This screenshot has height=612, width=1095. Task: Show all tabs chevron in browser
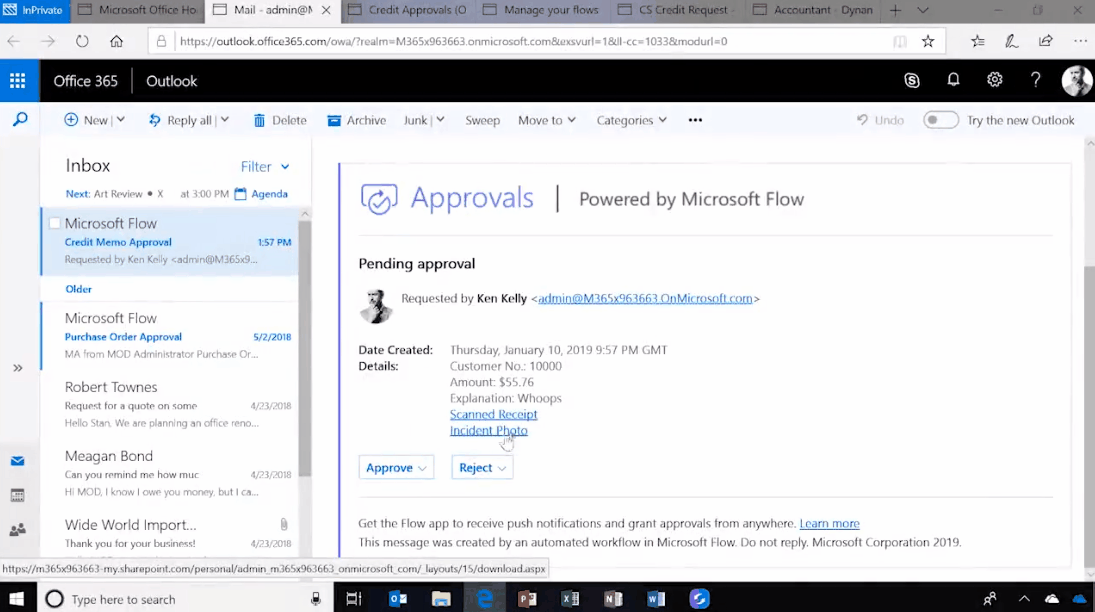point(923,10)
